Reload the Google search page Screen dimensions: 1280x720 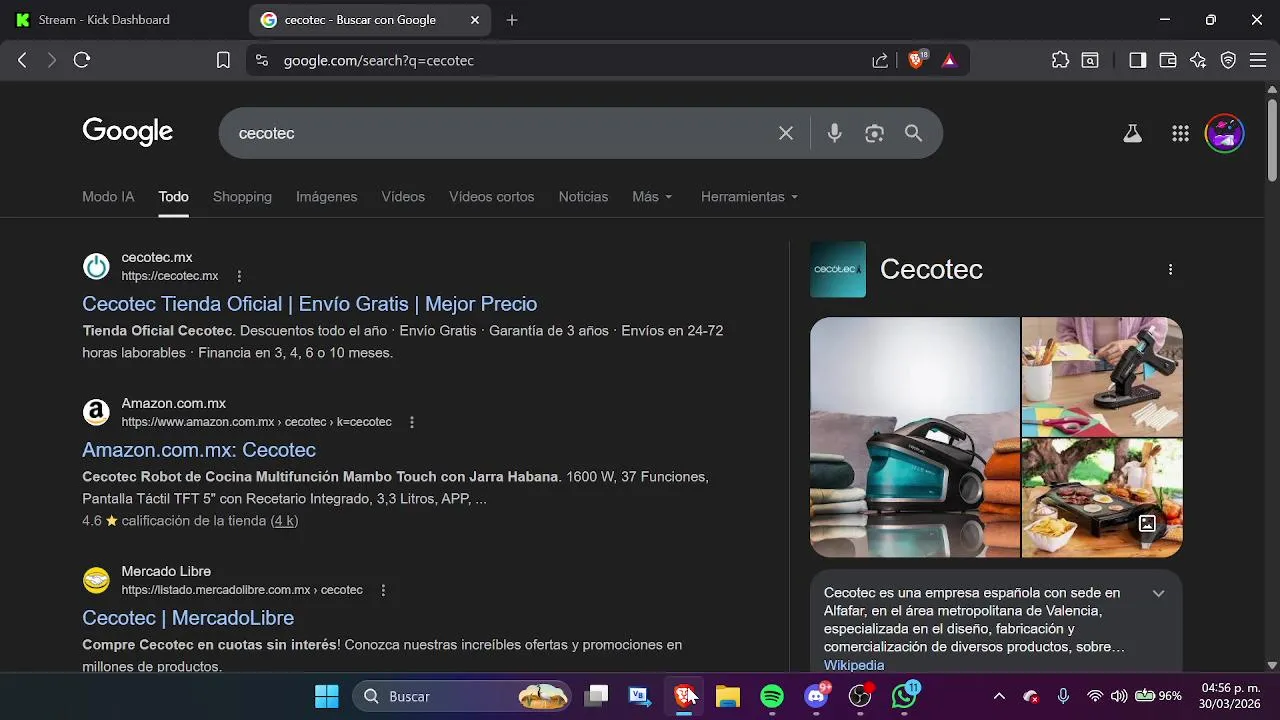(82, 60)
